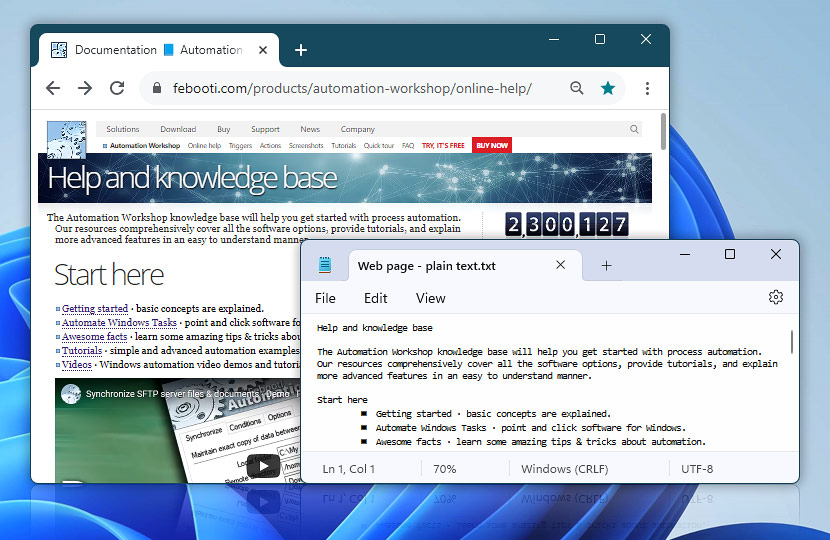The width and height of the screenshot is (830, 540).
Task: Click the website search magnifier icon
Action: coord(634,129)
